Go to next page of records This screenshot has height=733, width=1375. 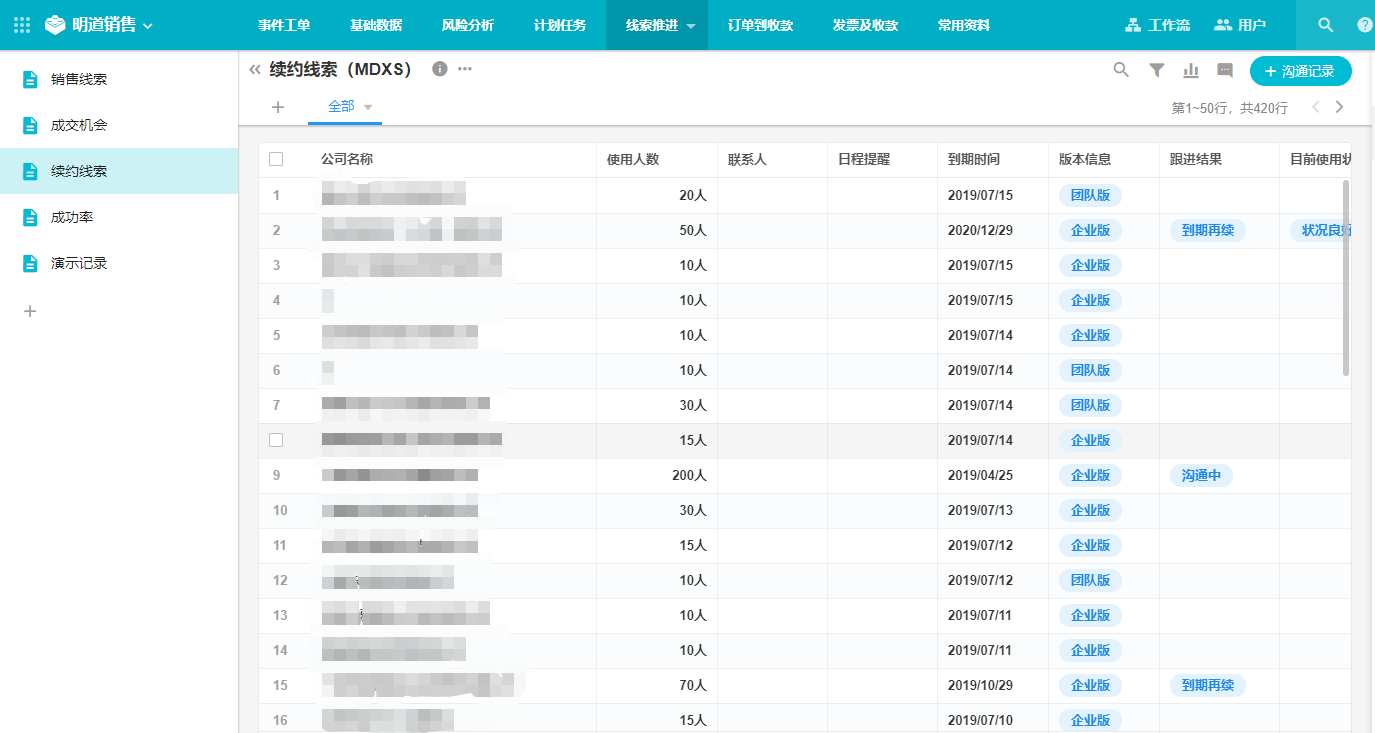(1340, 107)
